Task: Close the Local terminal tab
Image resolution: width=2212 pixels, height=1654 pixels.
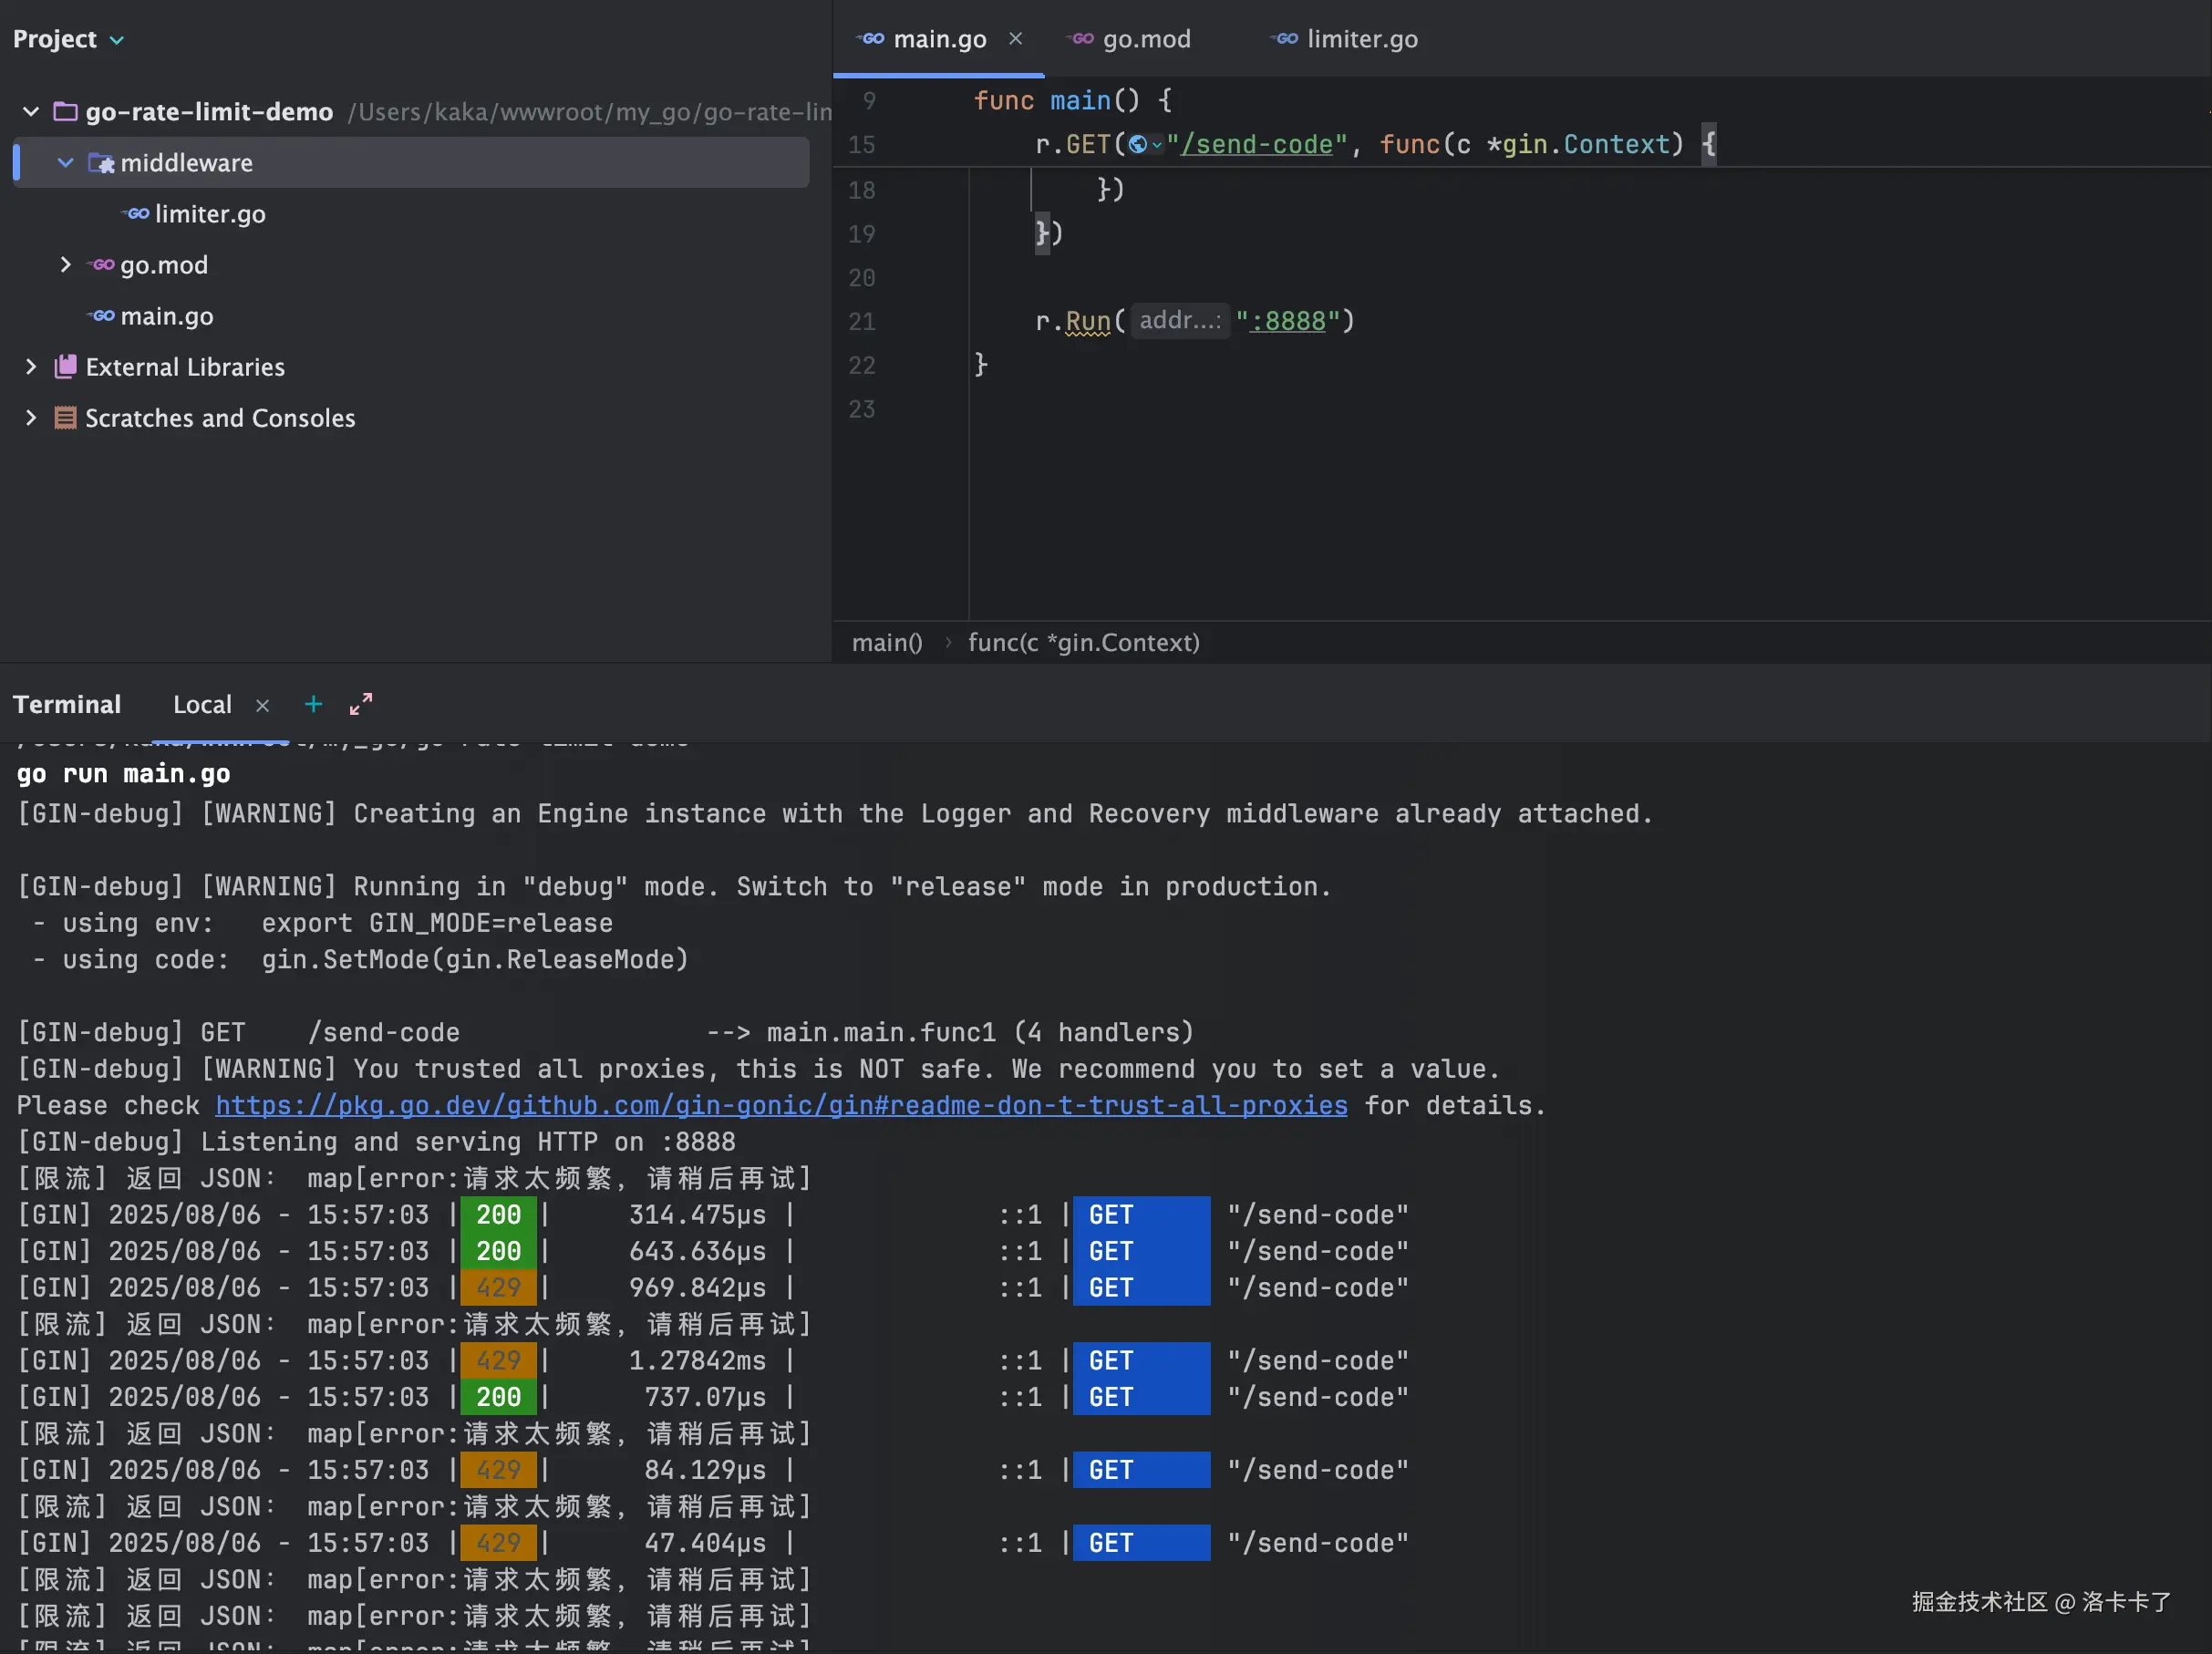Action: point(263,706)
